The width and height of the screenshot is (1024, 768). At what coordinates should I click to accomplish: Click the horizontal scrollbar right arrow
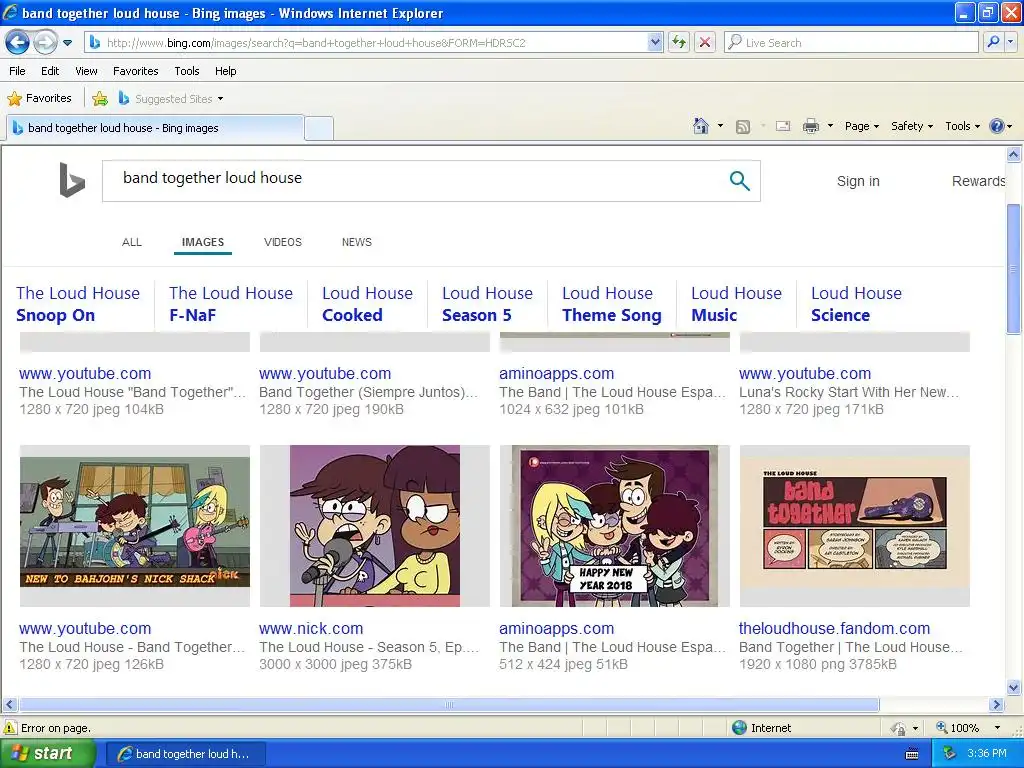[x=996, y=705]
